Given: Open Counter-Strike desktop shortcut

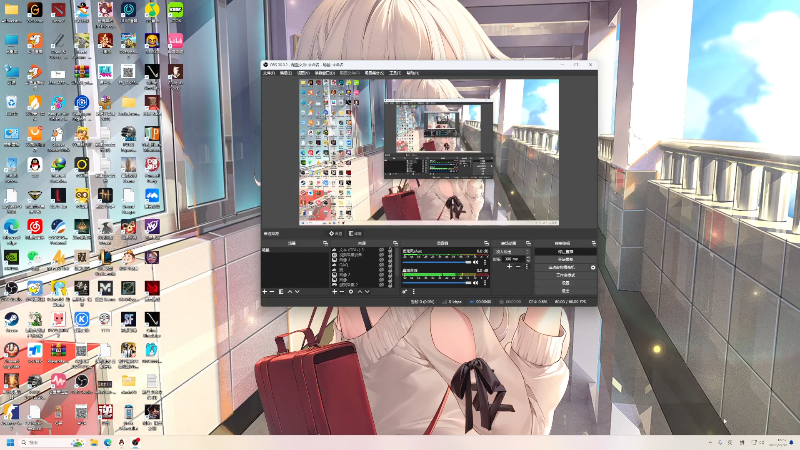Looking at the screenshot, I should click(x=11, y=416).
